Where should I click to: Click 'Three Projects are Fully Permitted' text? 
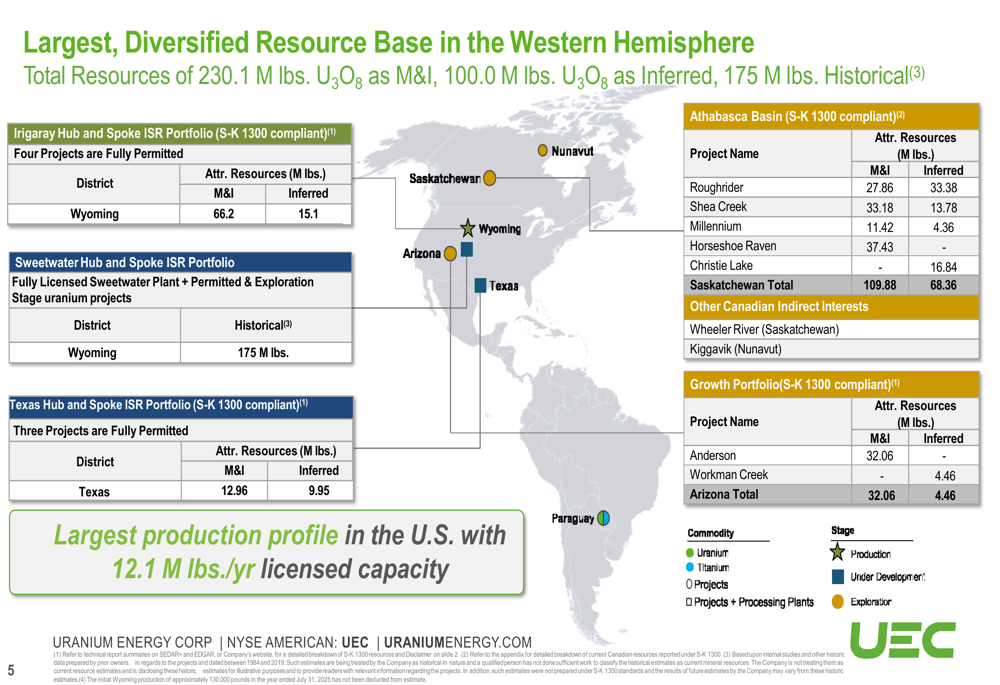point(101,431)
